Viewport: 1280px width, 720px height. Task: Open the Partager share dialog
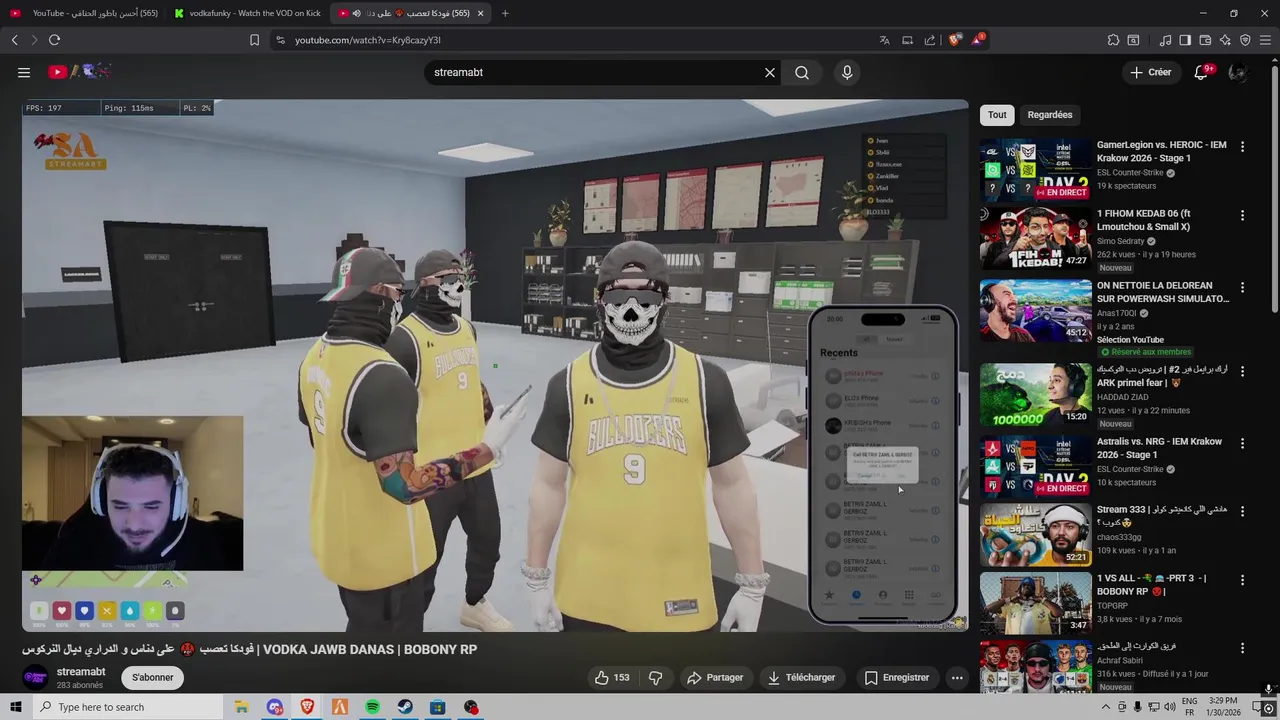click(x=715, y=677)
